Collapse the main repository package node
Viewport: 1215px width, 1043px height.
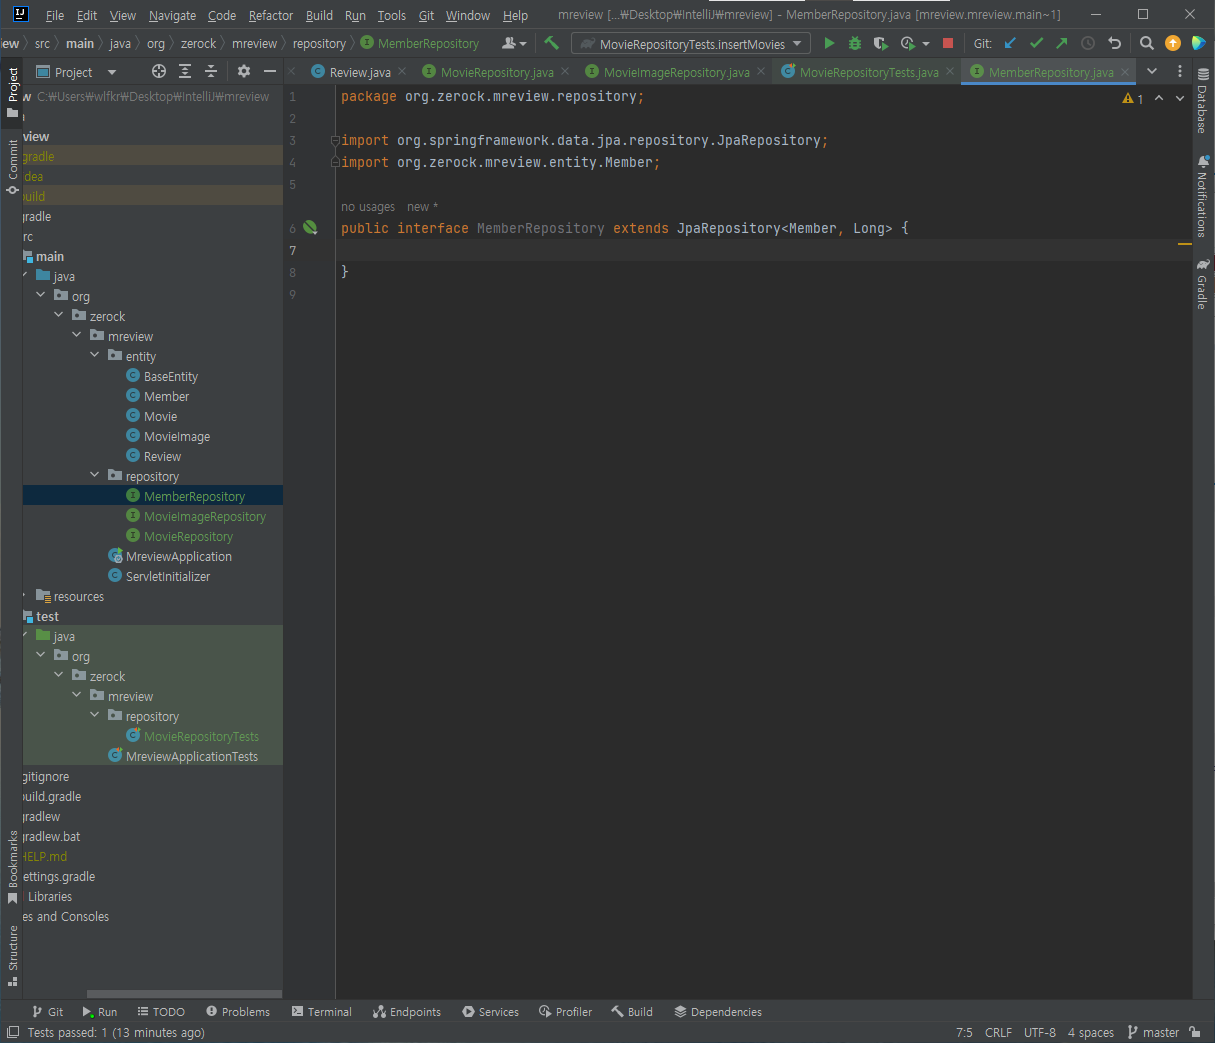coord(95,475)
